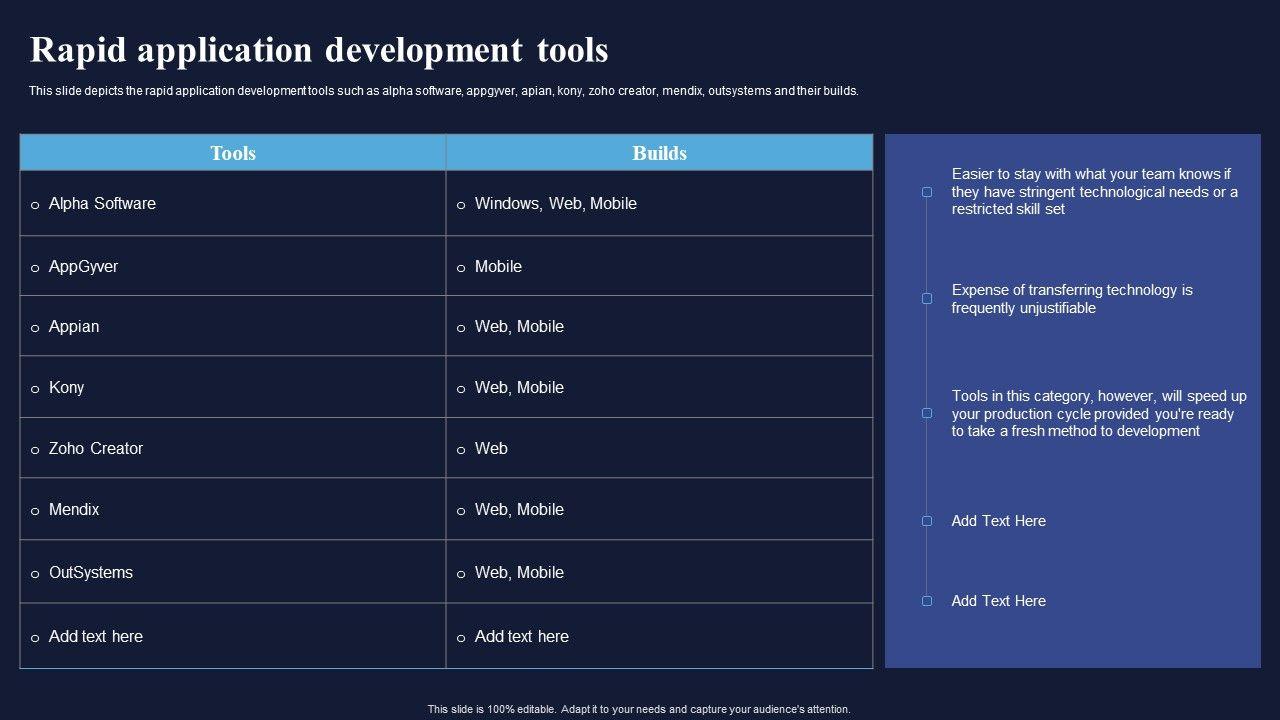Select the 'Kony' table cell
This screenshot has height=720, width=1280.
pyautogui.click(x=233, y=387)
